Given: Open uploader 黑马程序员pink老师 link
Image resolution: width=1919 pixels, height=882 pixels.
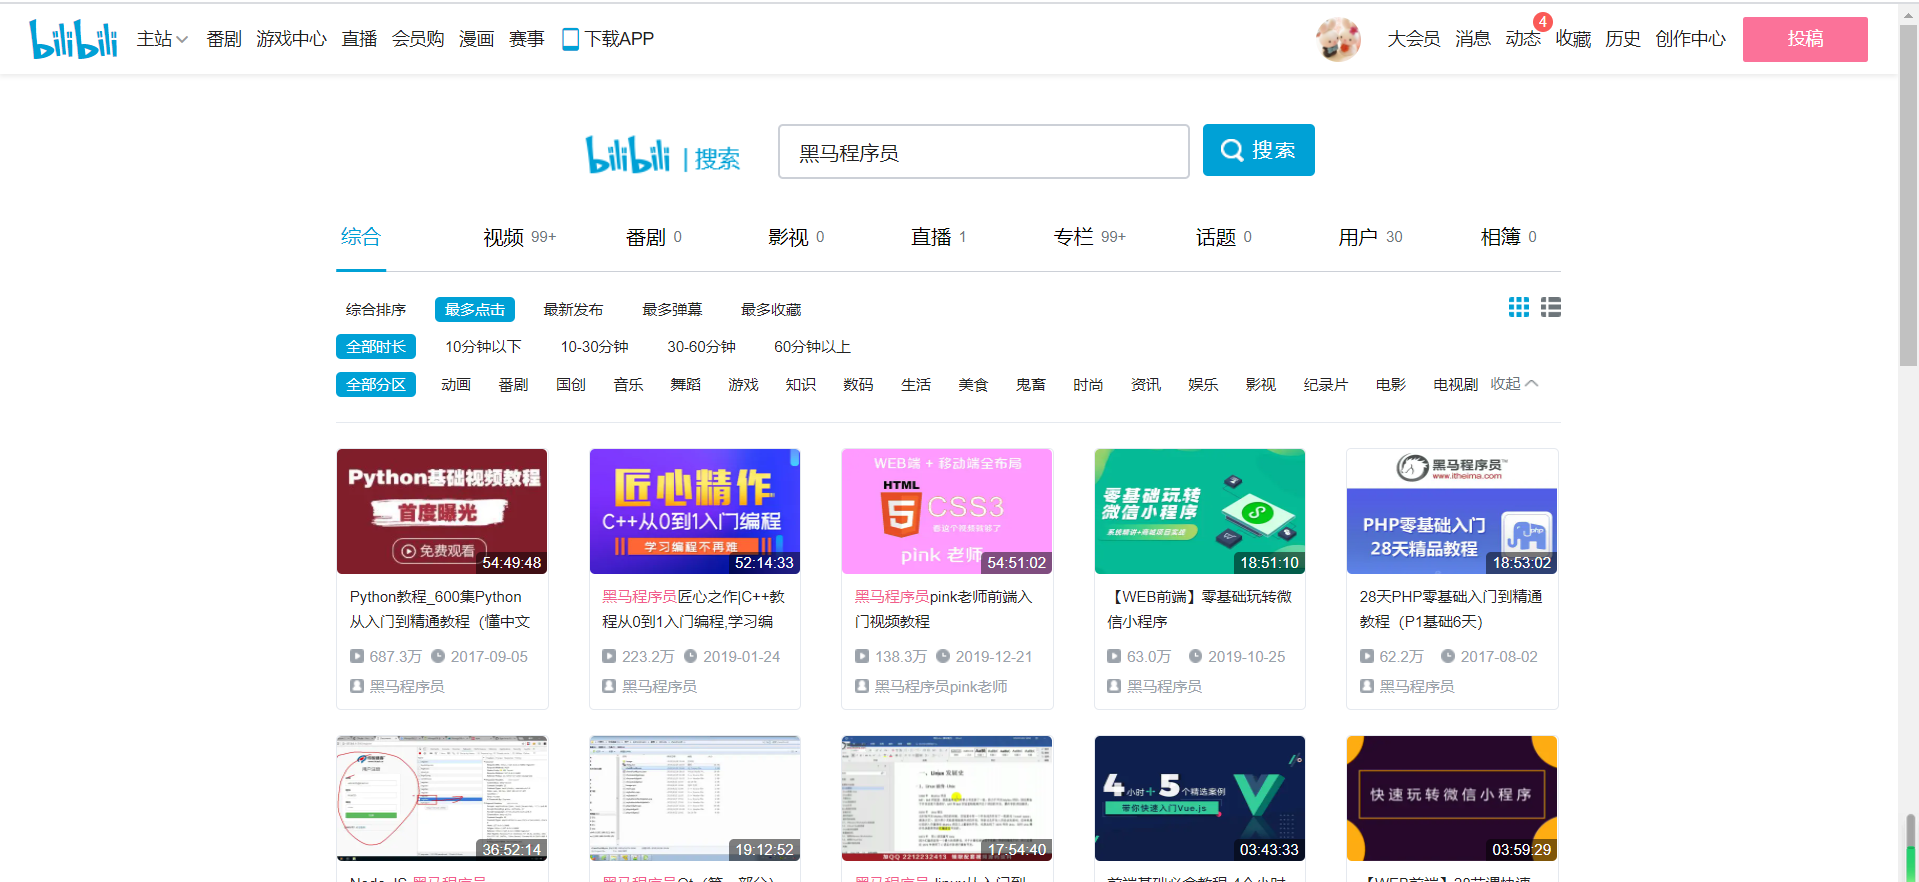Looking at the screenshot, I should (941, 686).
